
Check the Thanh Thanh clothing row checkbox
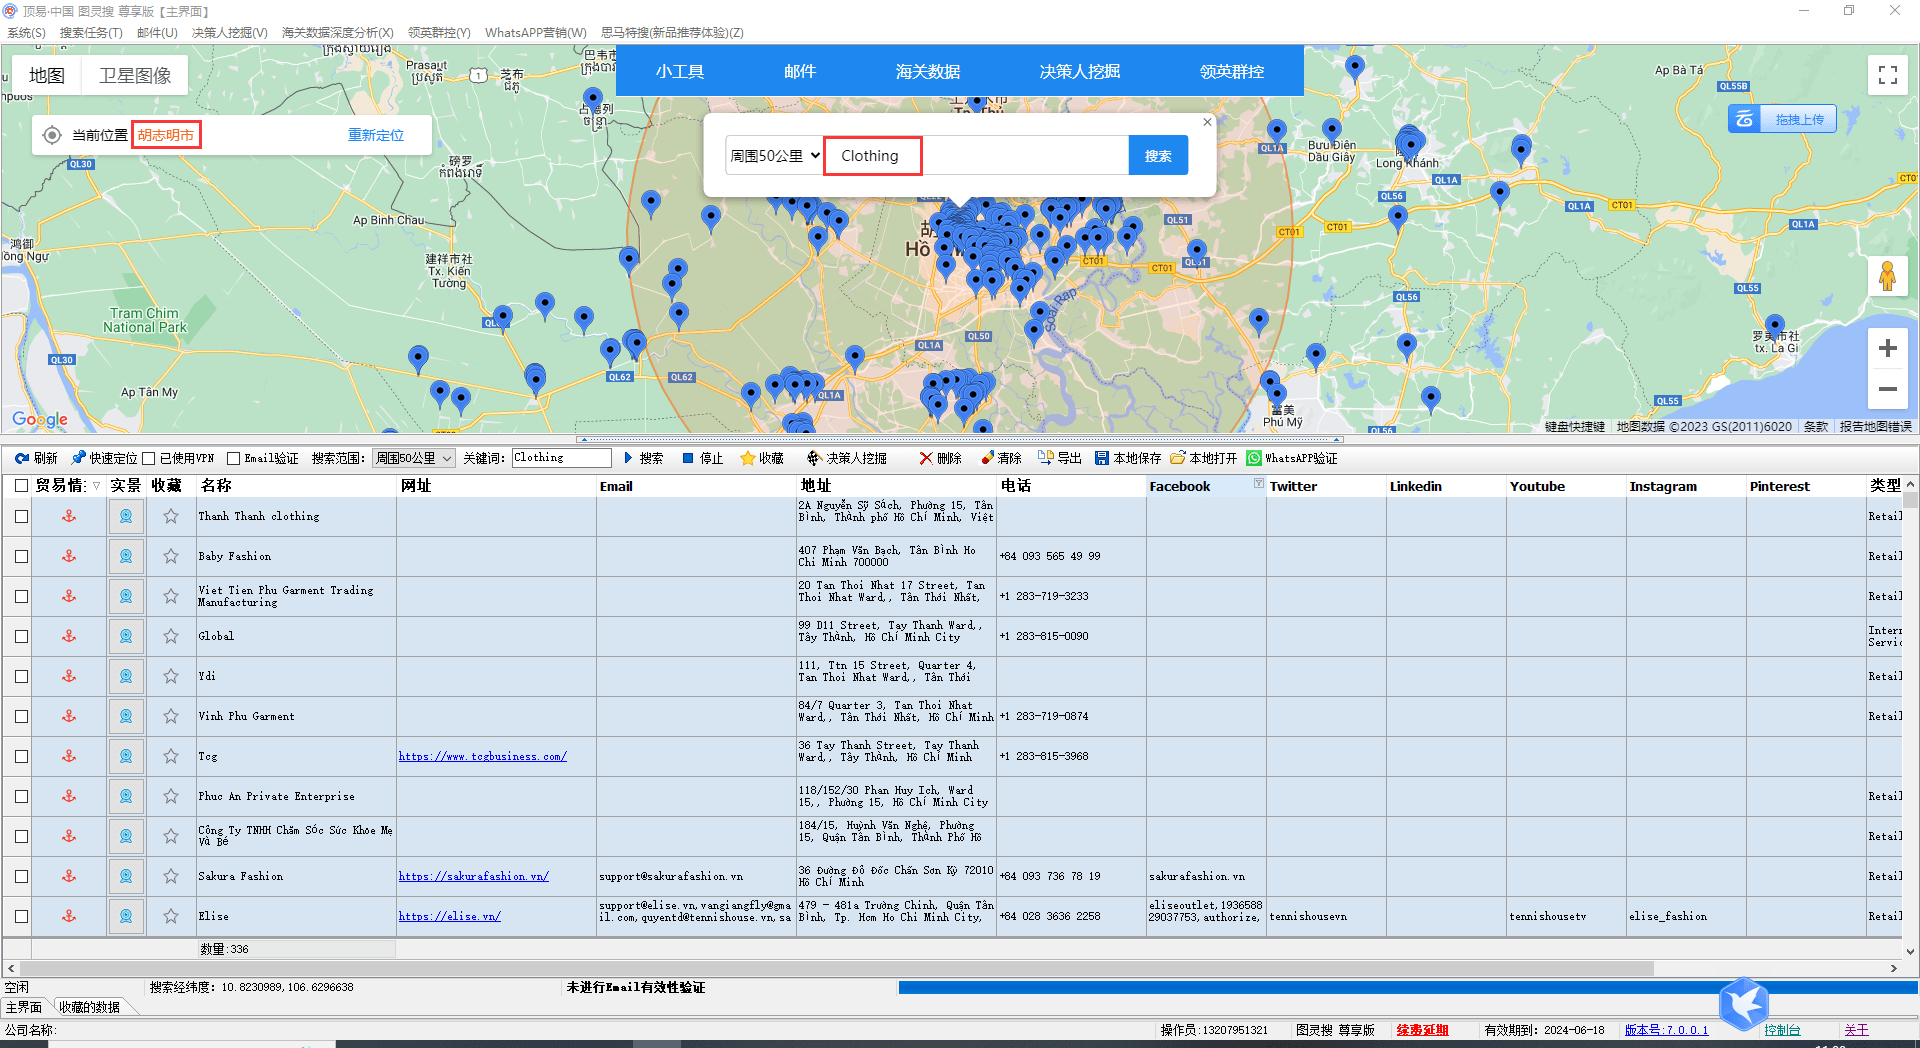click(21, 516)
